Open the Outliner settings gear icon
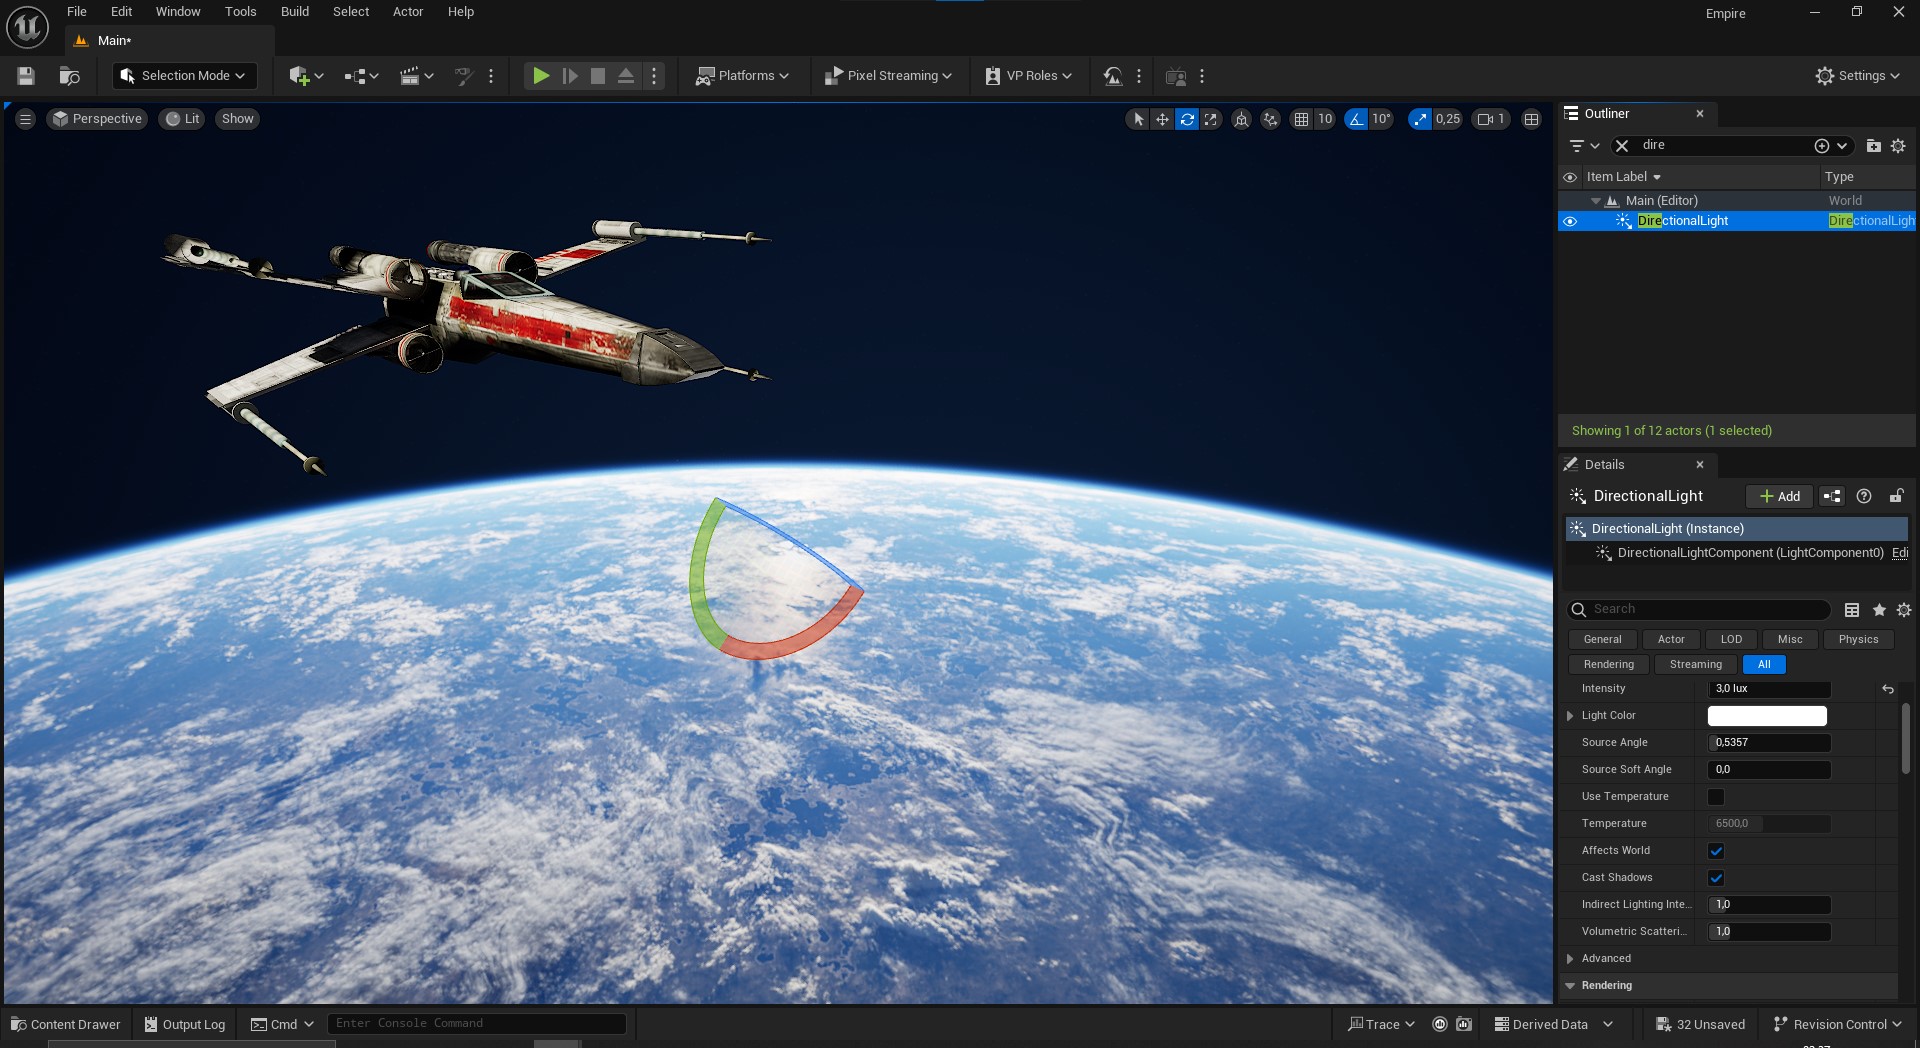Viewport: 1920px width, 1048px height. click(x=1898, y=146)
